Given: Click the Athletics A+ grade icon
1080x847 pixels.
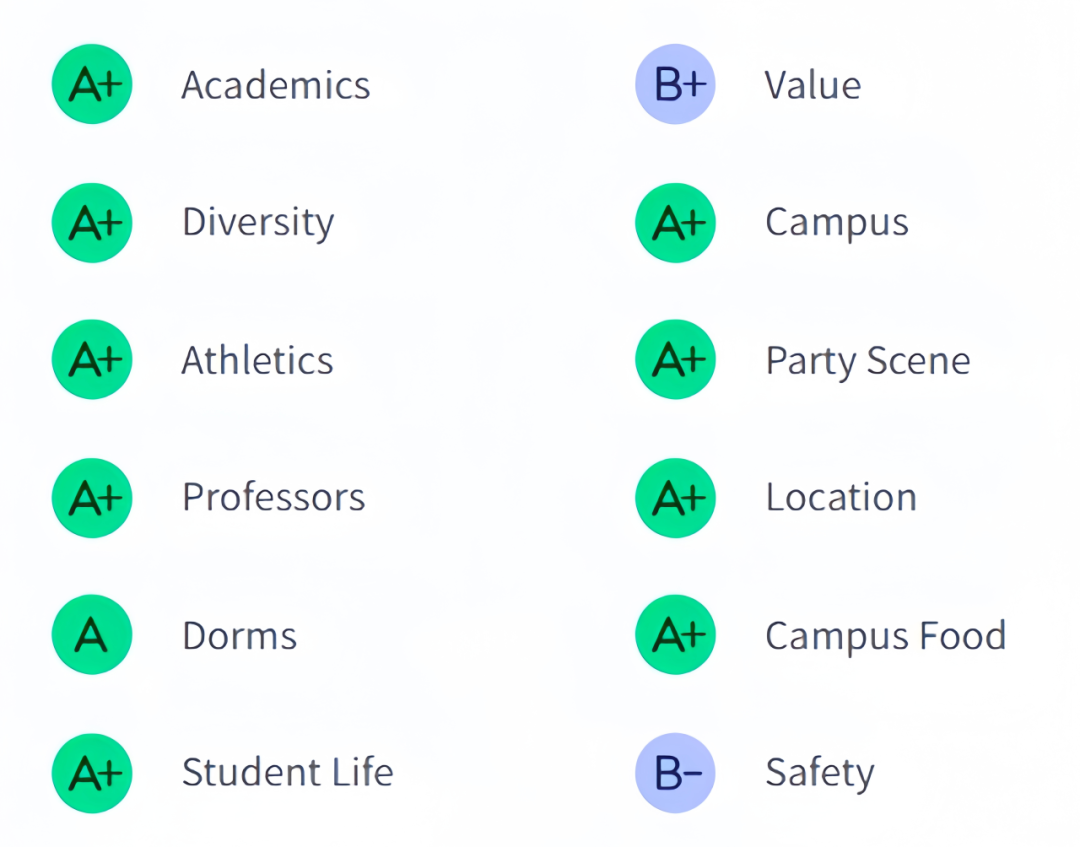Looking at the screenshot, I should point(92,359).
